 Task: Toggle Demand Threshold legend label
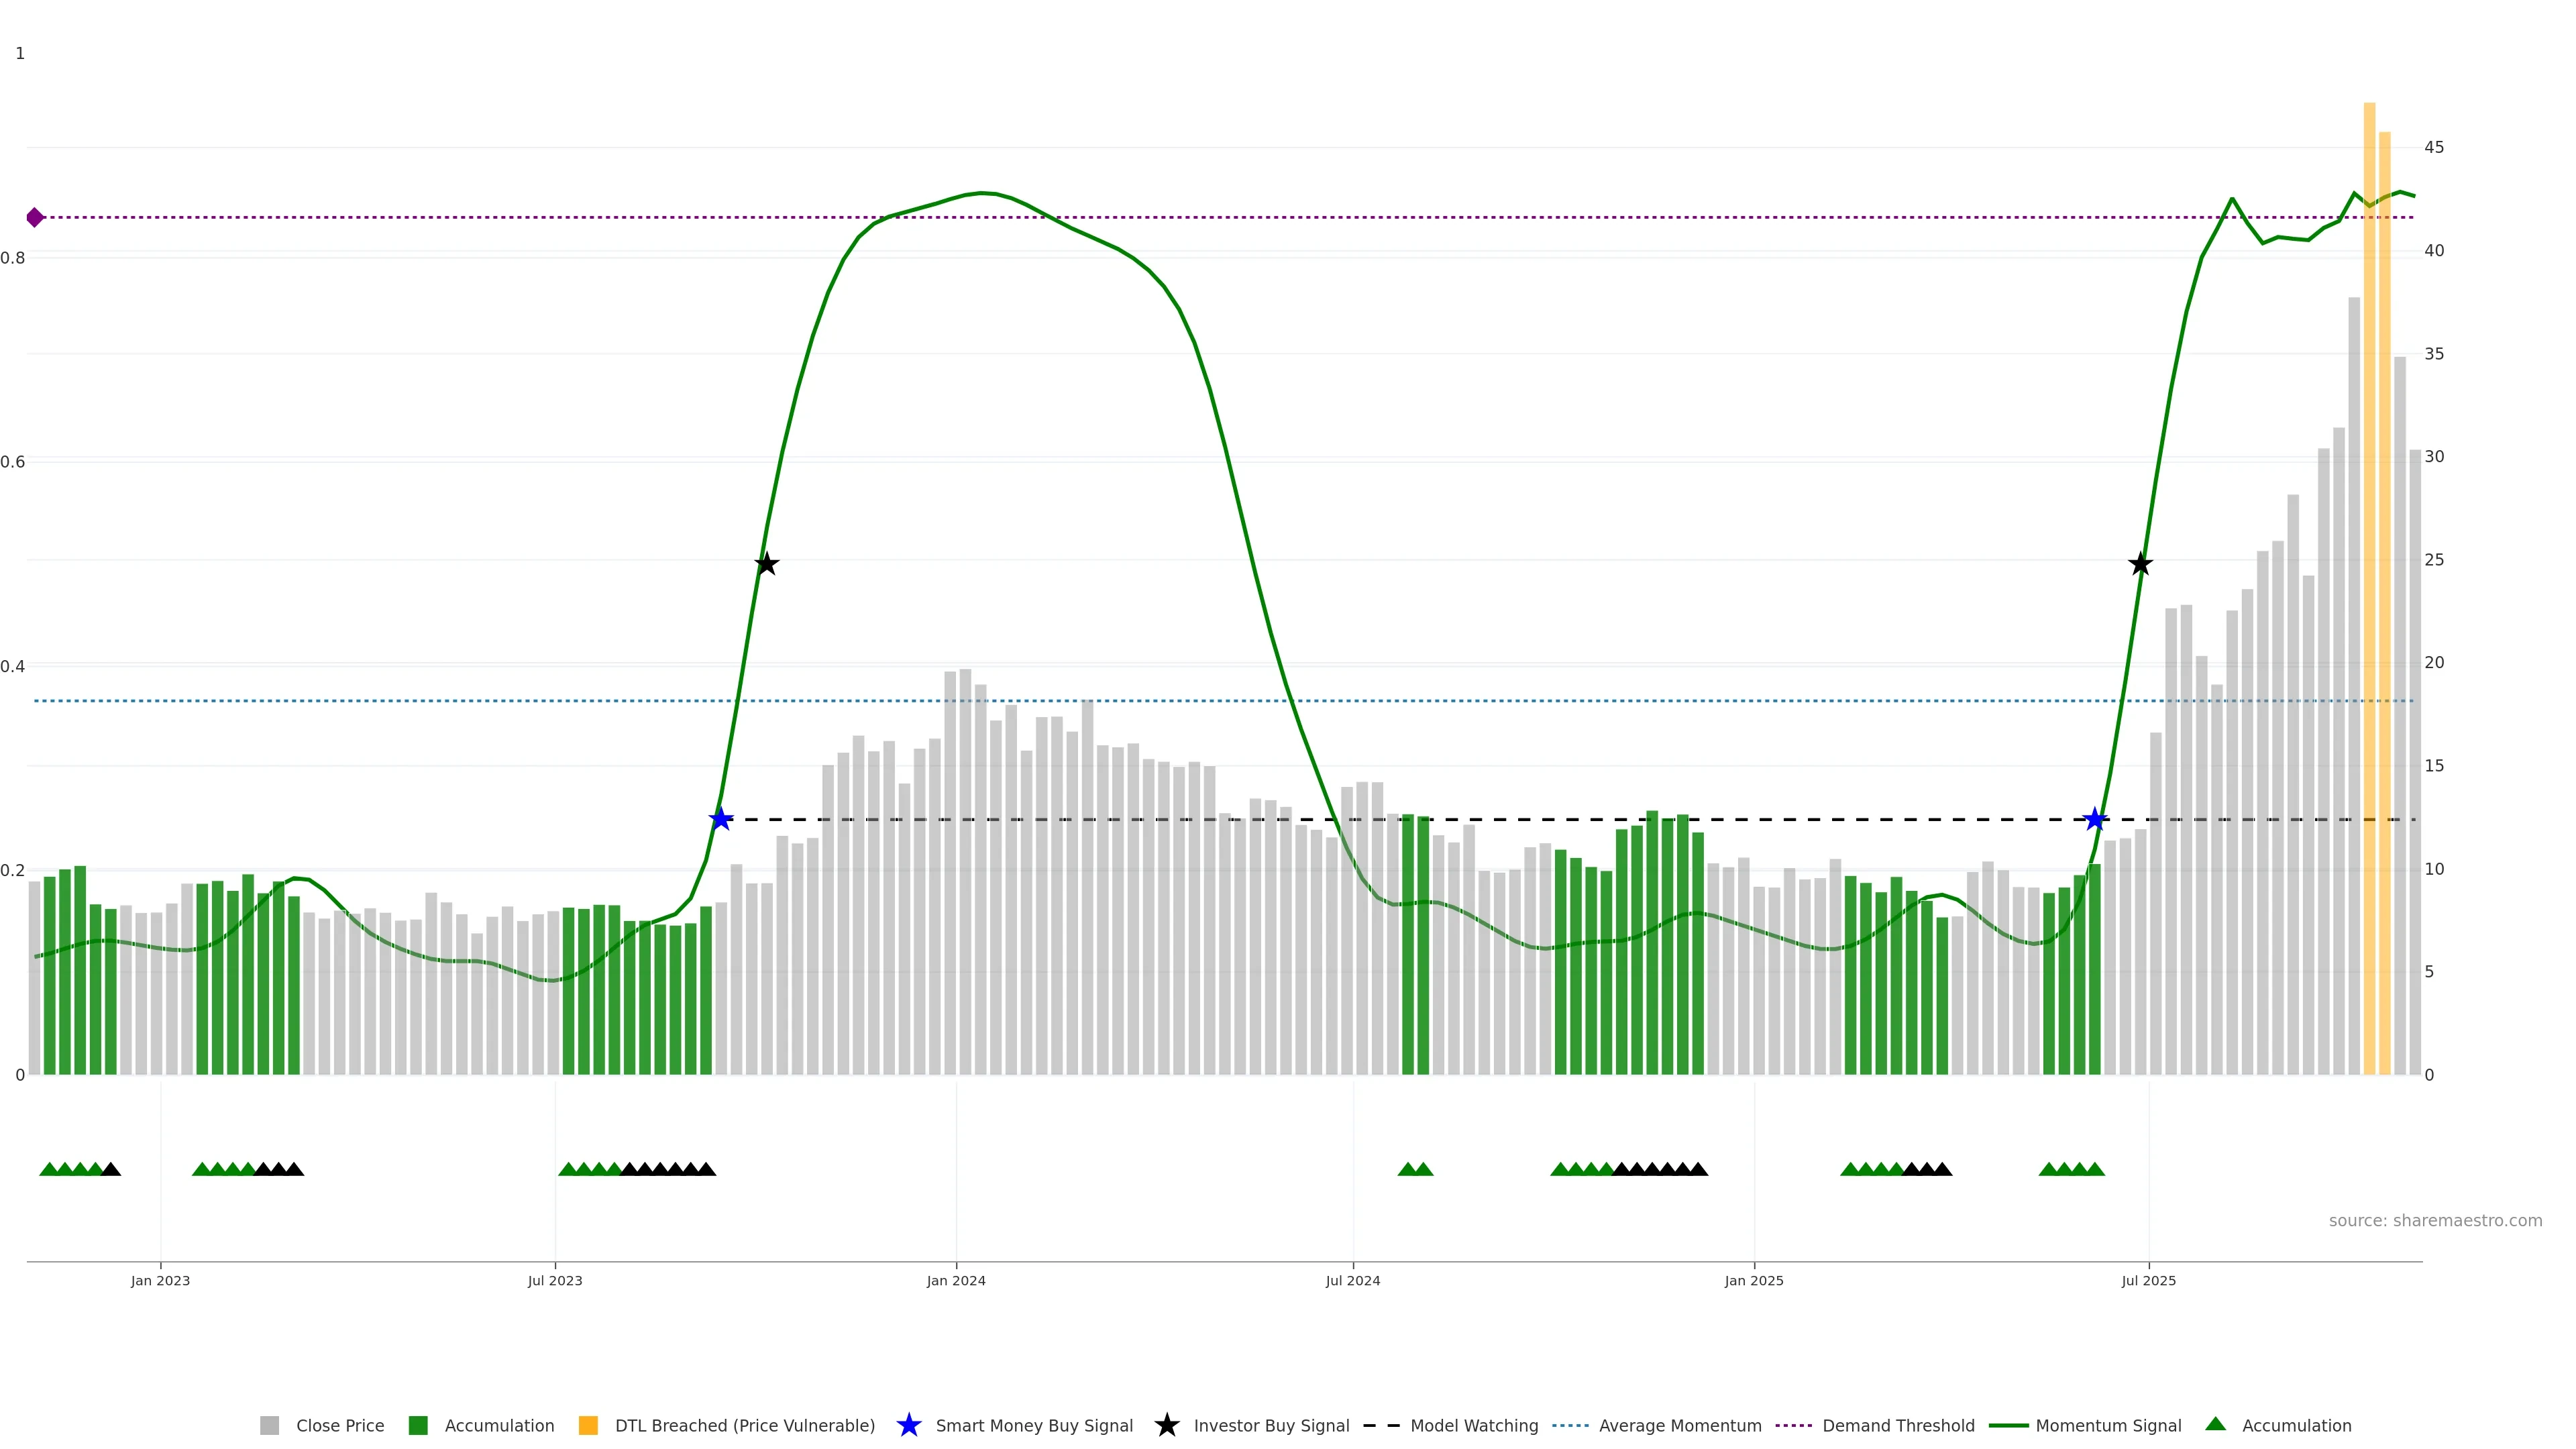[x=1898, y=1425]
